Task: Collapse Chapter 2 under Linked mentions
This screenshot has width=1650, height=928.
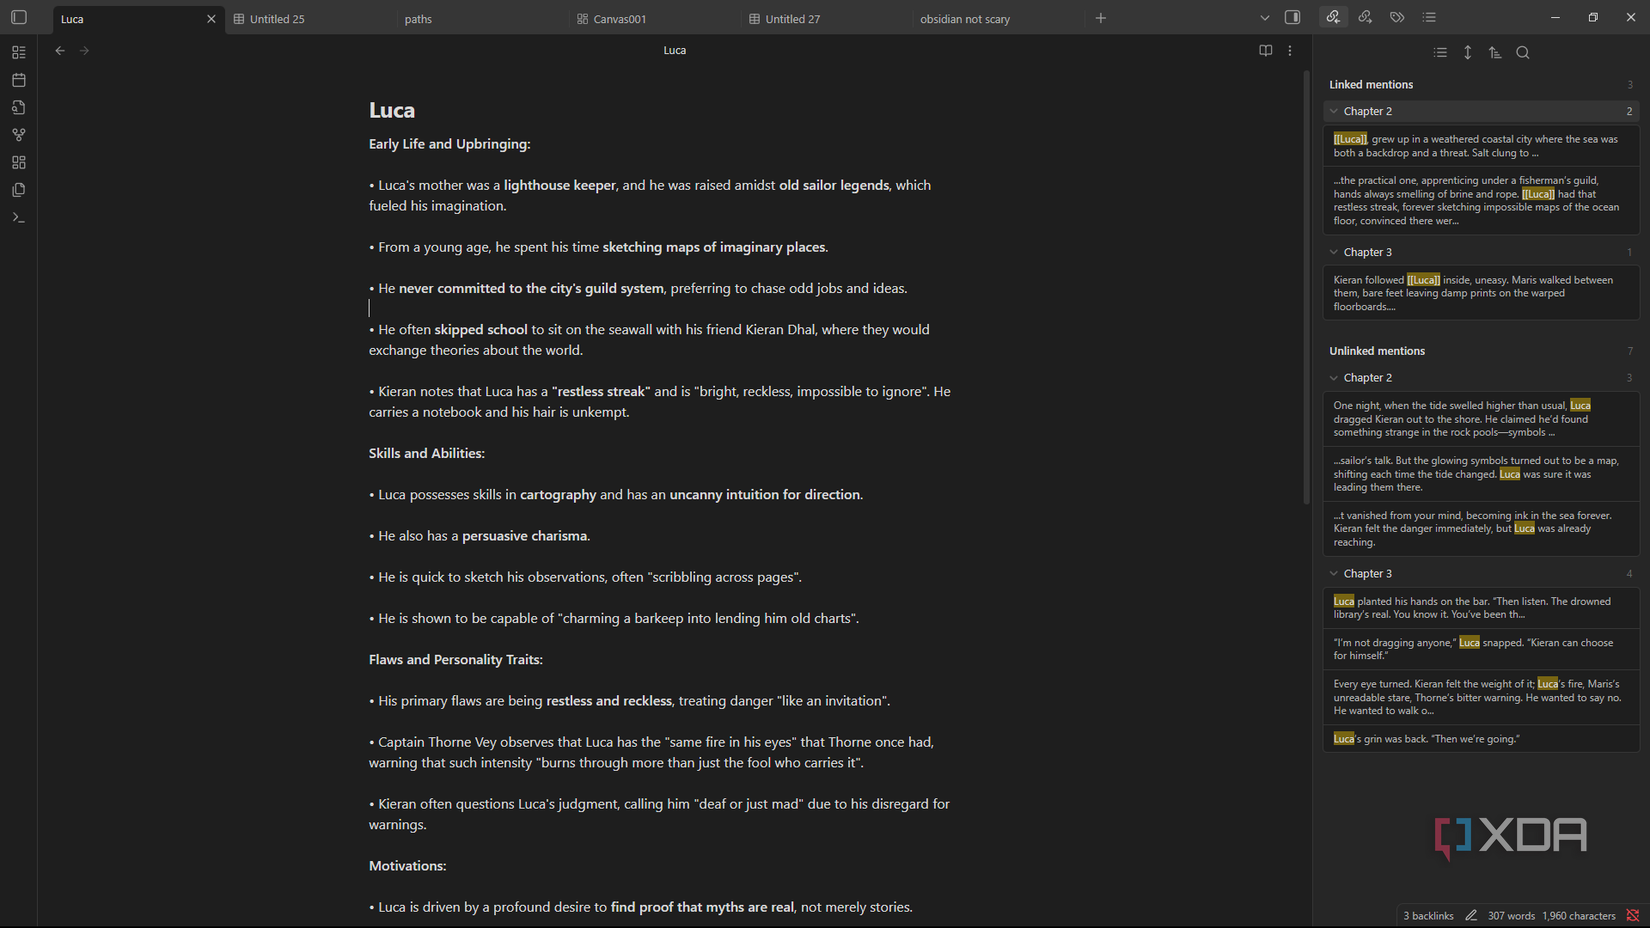Action: click(1334, 111)
